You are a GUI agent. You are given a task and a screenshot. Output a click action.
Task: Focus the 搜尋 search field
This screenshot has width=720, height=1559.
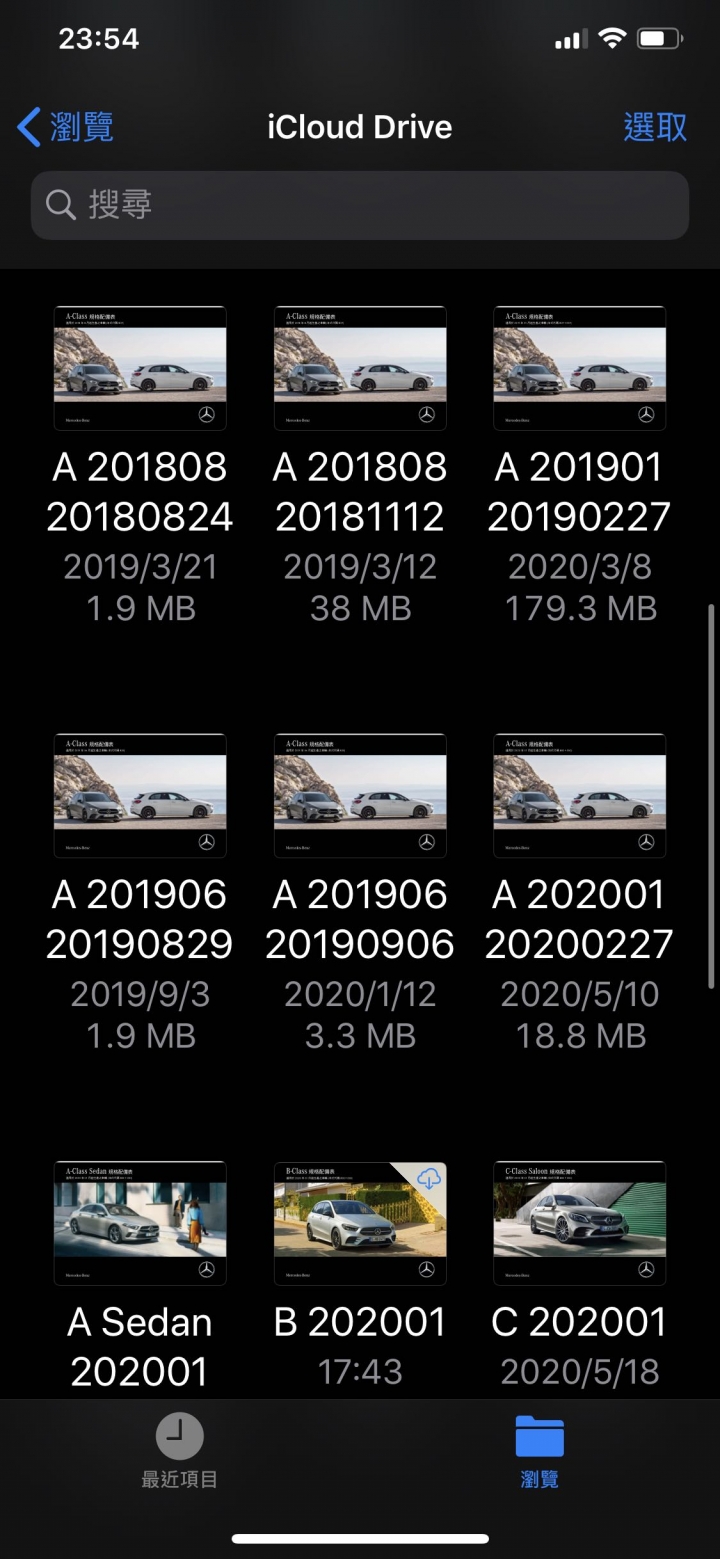360,205
